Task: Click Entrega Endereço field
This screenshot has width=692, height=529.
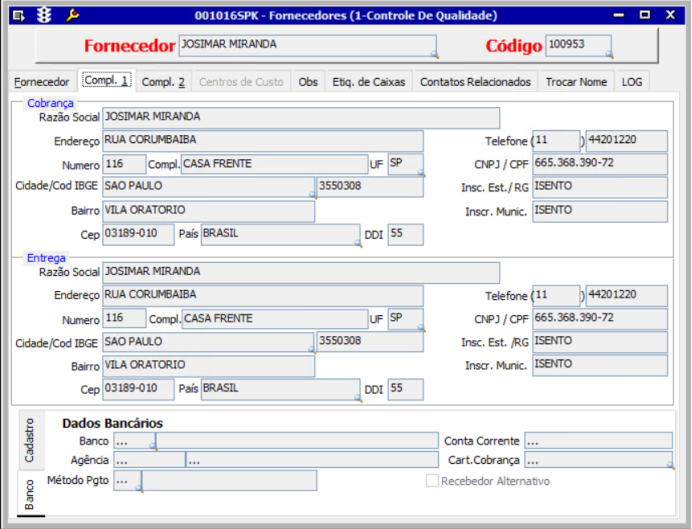Action: pos(263,296)
